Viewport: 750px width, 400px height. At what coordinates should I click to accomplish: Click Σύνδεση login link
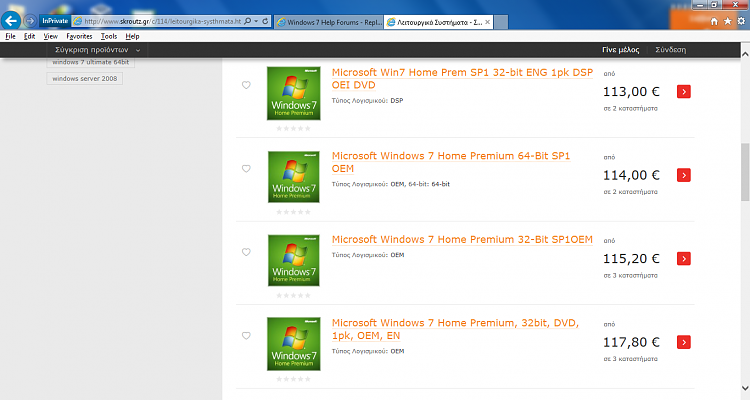(671, 50)
